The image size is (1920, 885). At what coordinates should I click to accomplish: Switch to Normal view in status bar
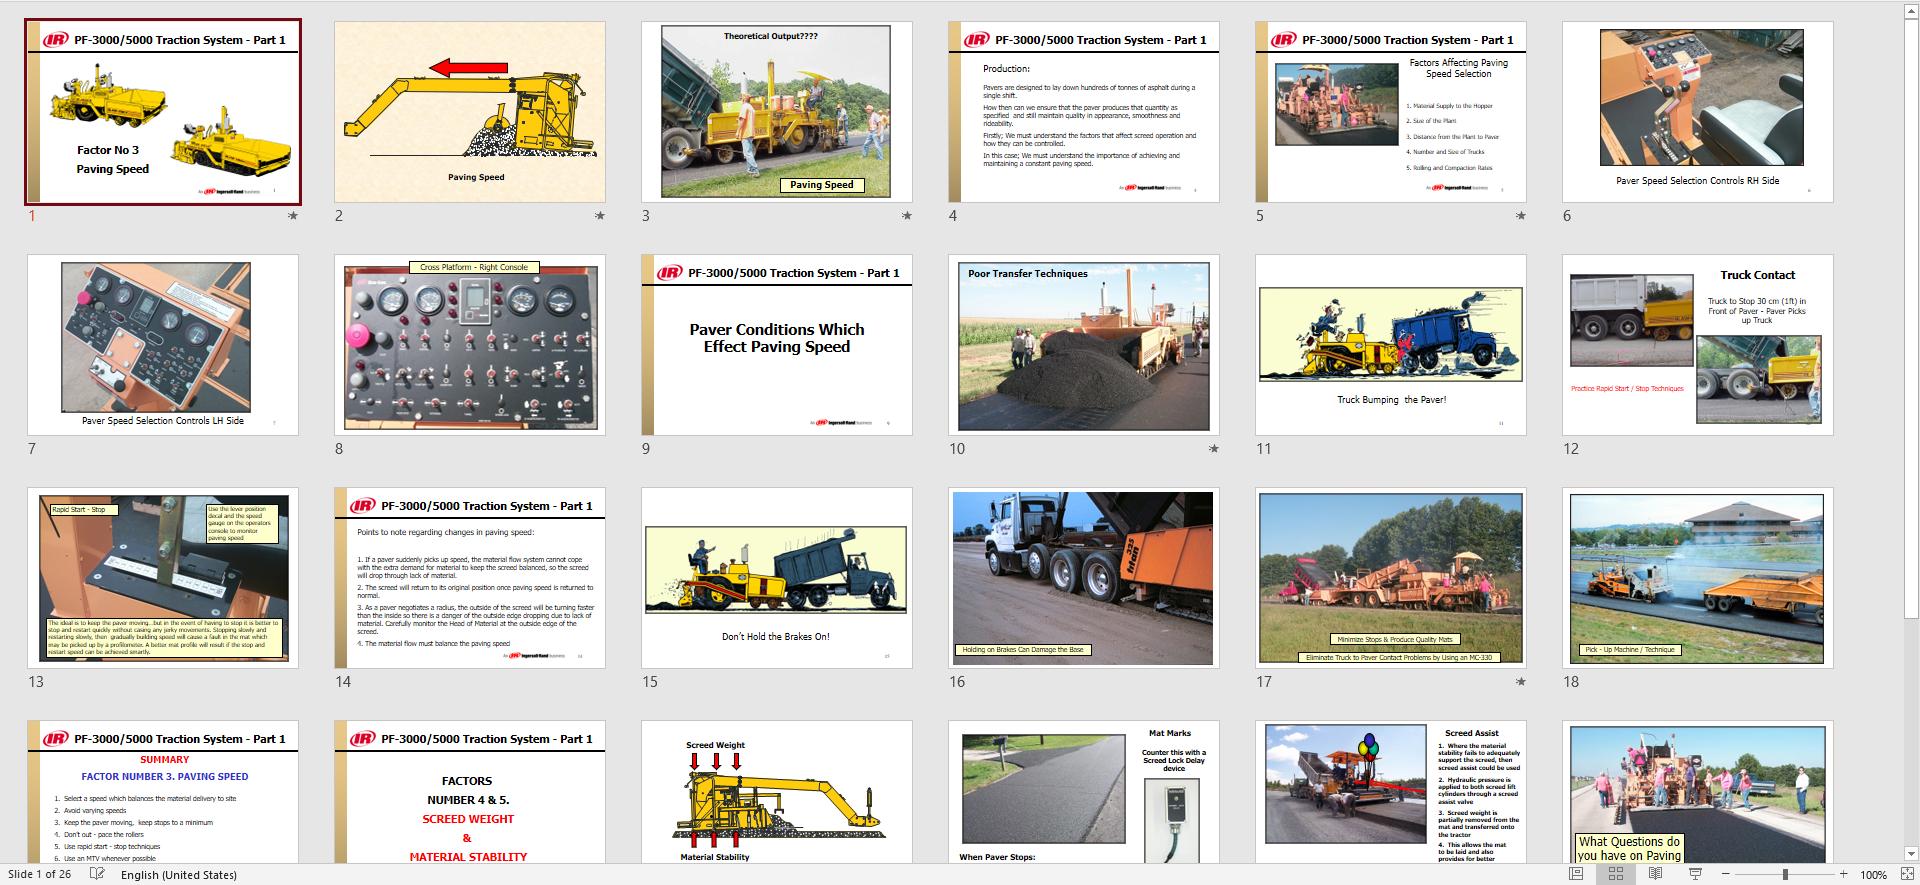tap(1576, 874)
